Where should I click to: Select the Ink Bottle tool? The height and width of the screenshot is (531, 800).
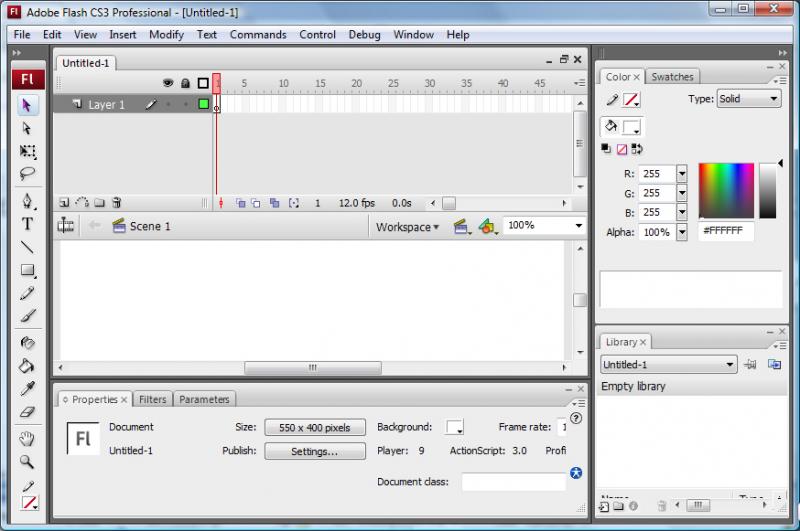click(x=27, y=343)
